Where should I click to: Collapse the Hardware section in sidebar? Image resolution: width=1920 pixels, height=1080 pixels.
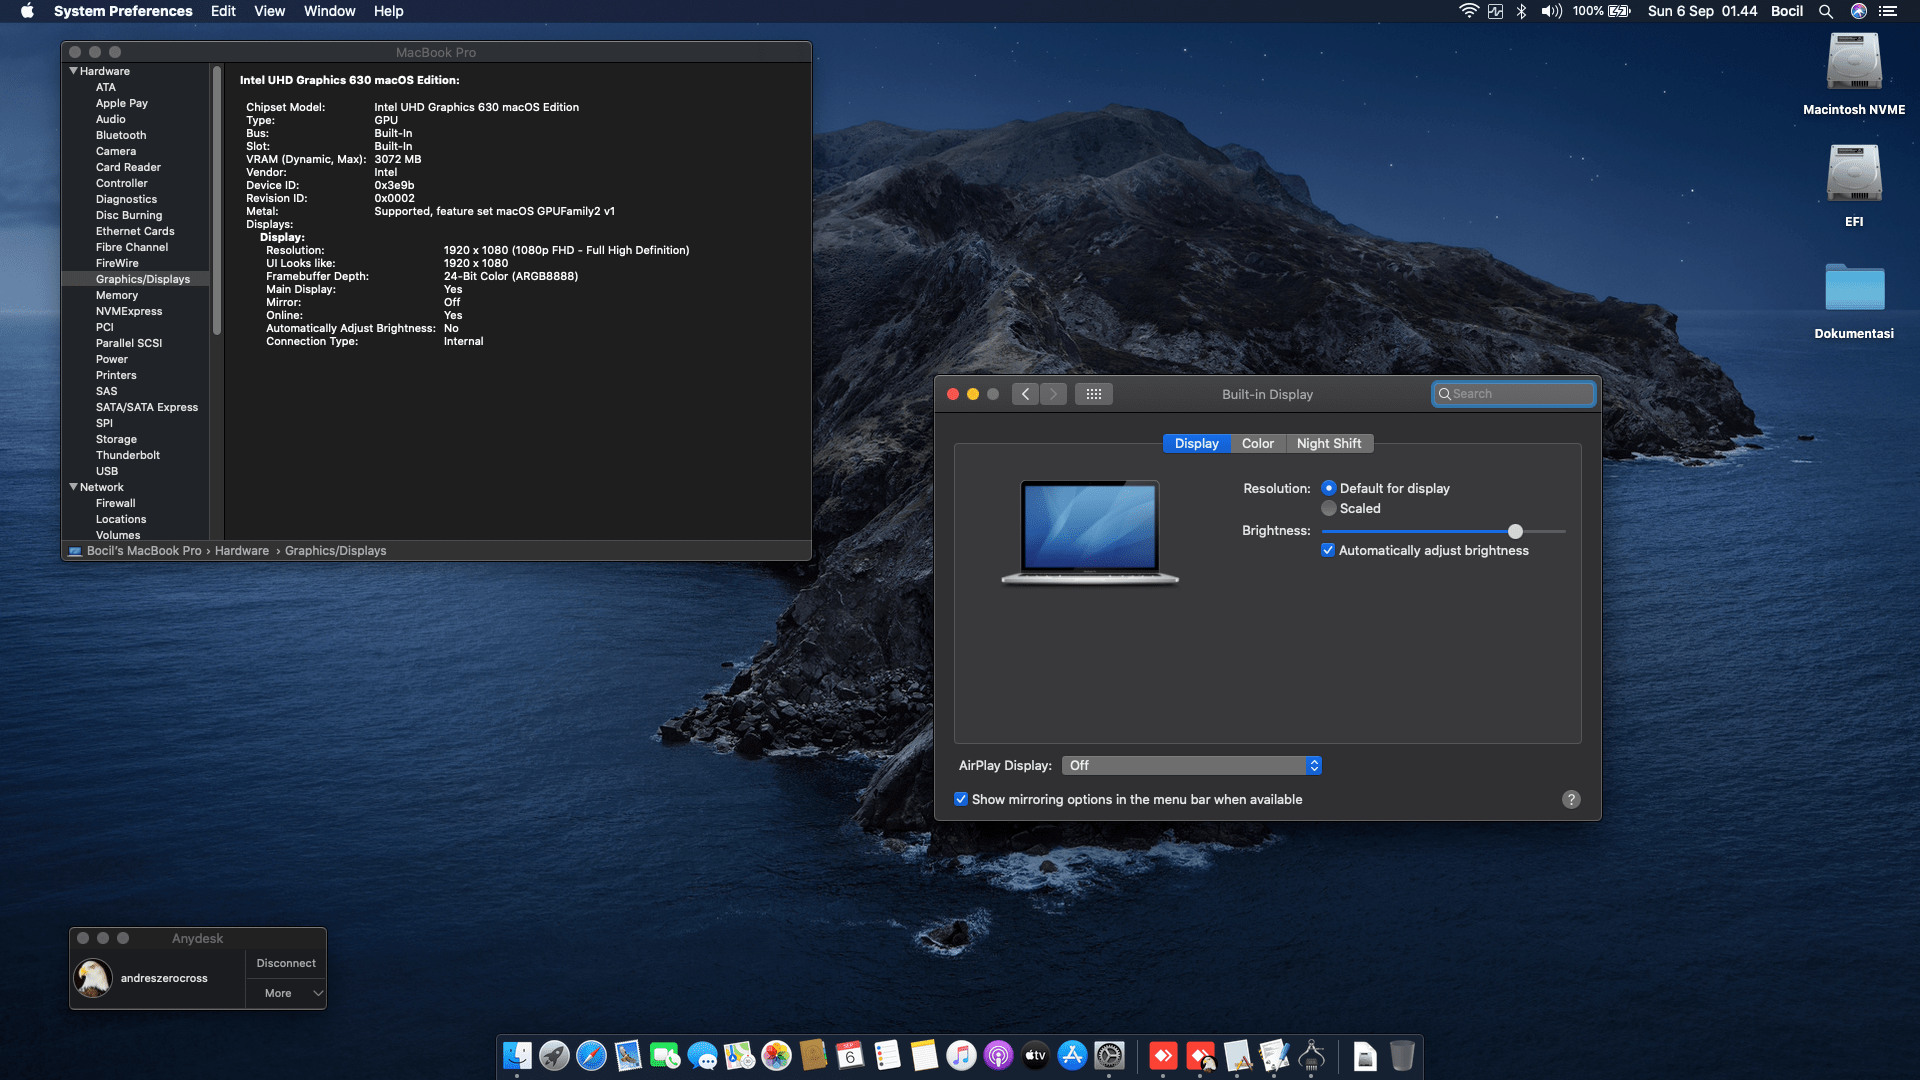click(73, 71)
